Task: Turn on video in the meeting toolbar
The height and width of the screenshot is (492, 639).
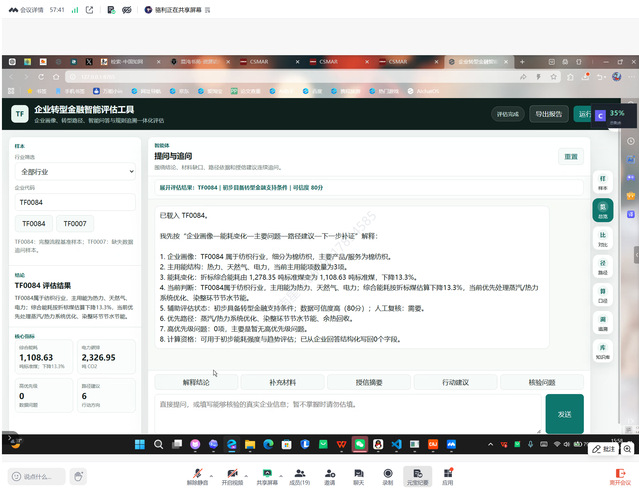Action: coord(232,476)
